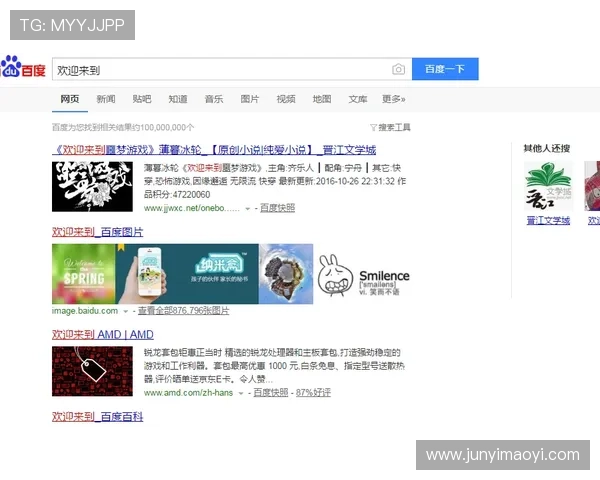Open camera image search icon
This screenshot has width=600, height=480.
pos(398,69)
